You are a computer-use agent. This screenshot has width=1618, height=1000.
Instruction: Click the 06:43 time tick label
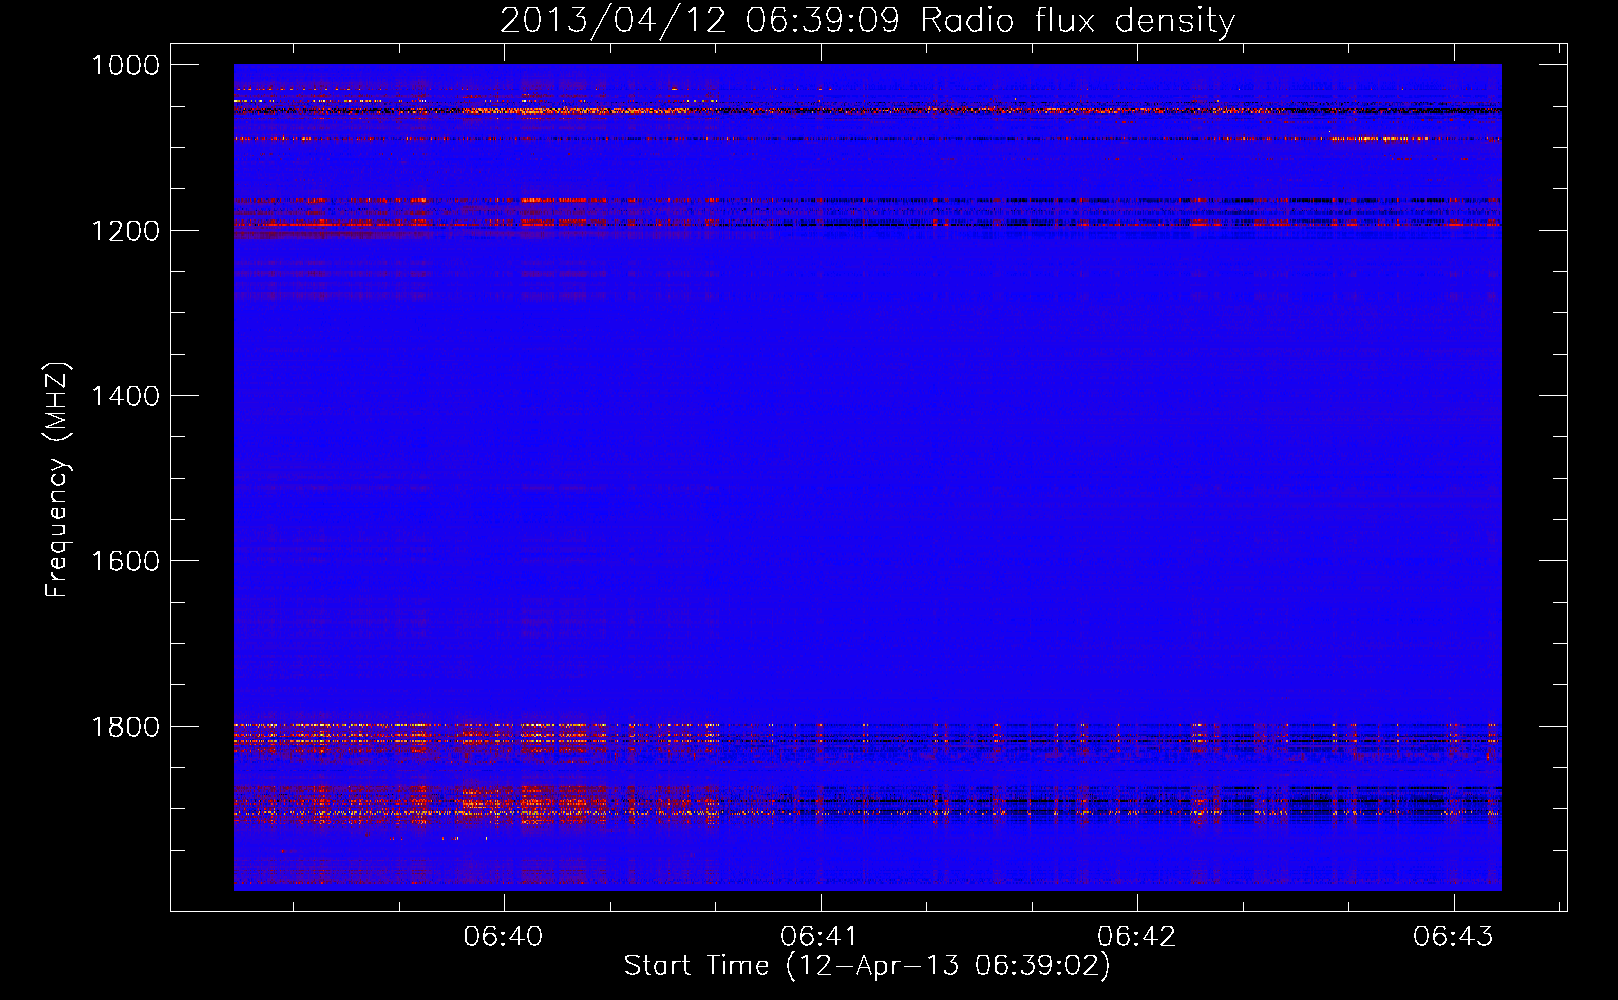click(1453, 937)
